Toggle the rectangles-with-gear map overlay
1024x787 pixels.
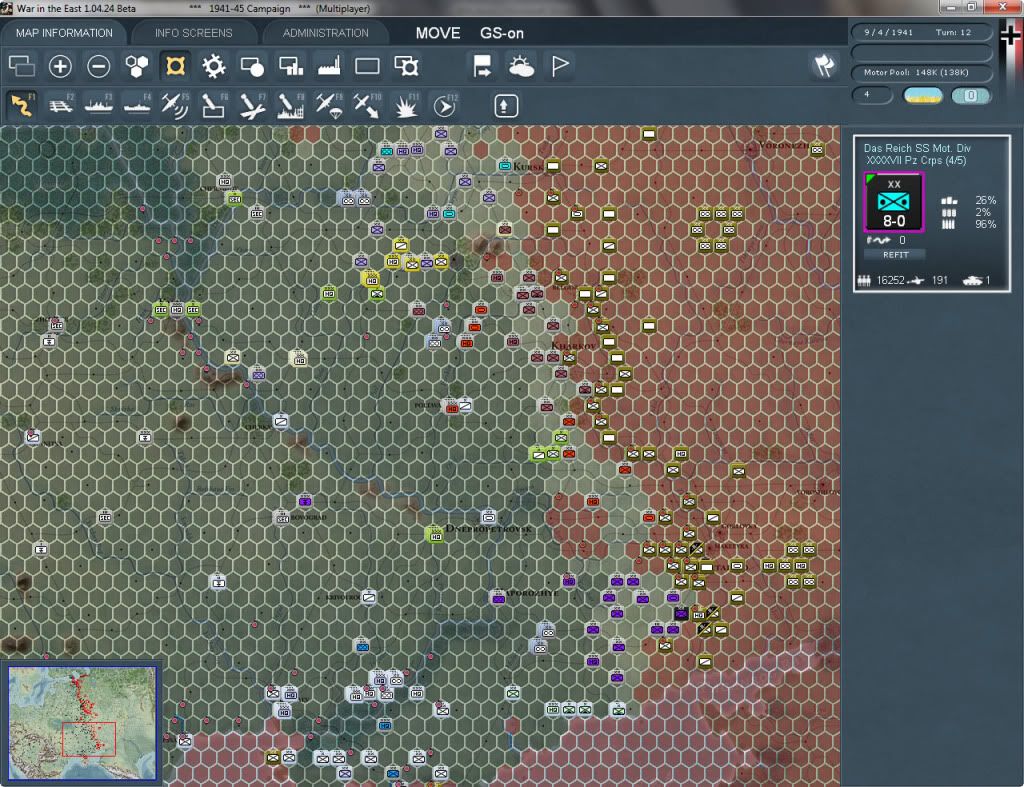coord(406,66)
